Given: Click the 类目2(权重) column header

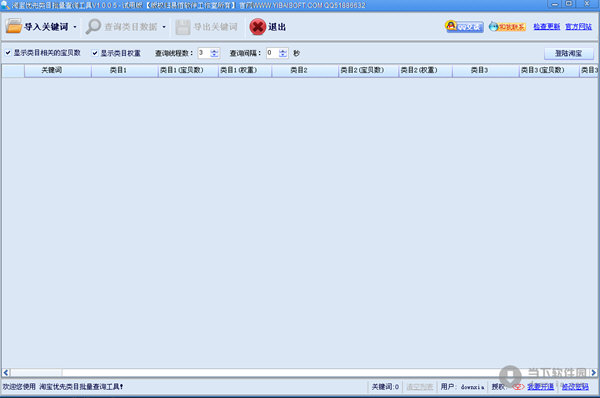Looking at the screenshot, I should click(426, 70).
